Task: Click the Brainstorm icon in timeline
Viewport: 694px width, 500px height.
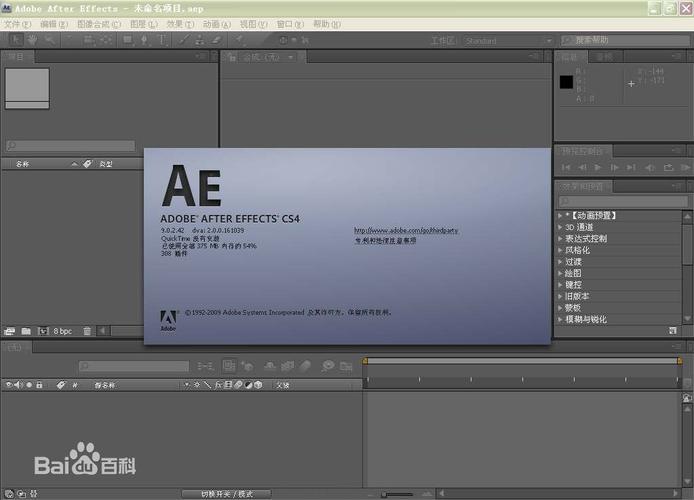Action: click(328, 366)
